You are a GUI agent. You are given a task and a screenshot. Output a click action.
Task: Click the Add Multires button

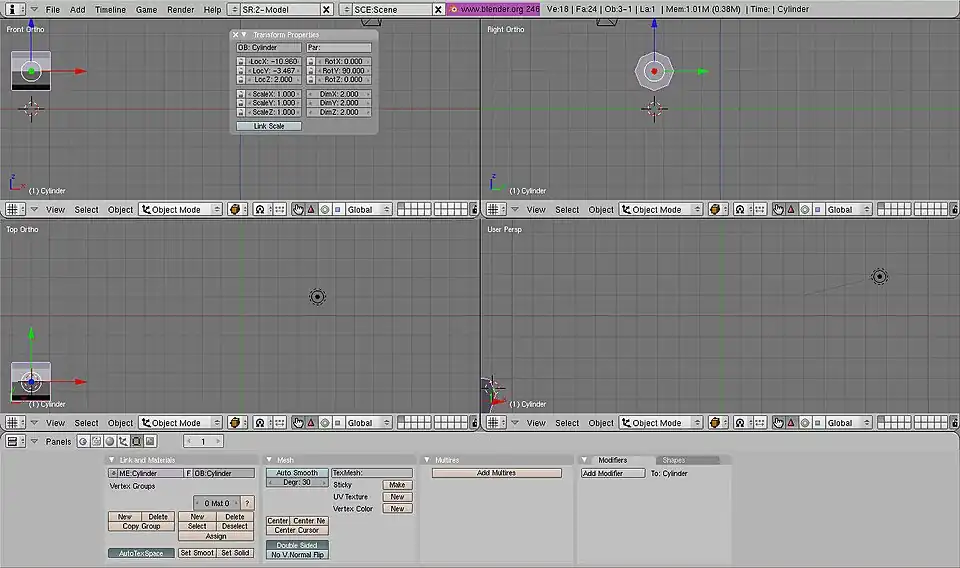497,473
